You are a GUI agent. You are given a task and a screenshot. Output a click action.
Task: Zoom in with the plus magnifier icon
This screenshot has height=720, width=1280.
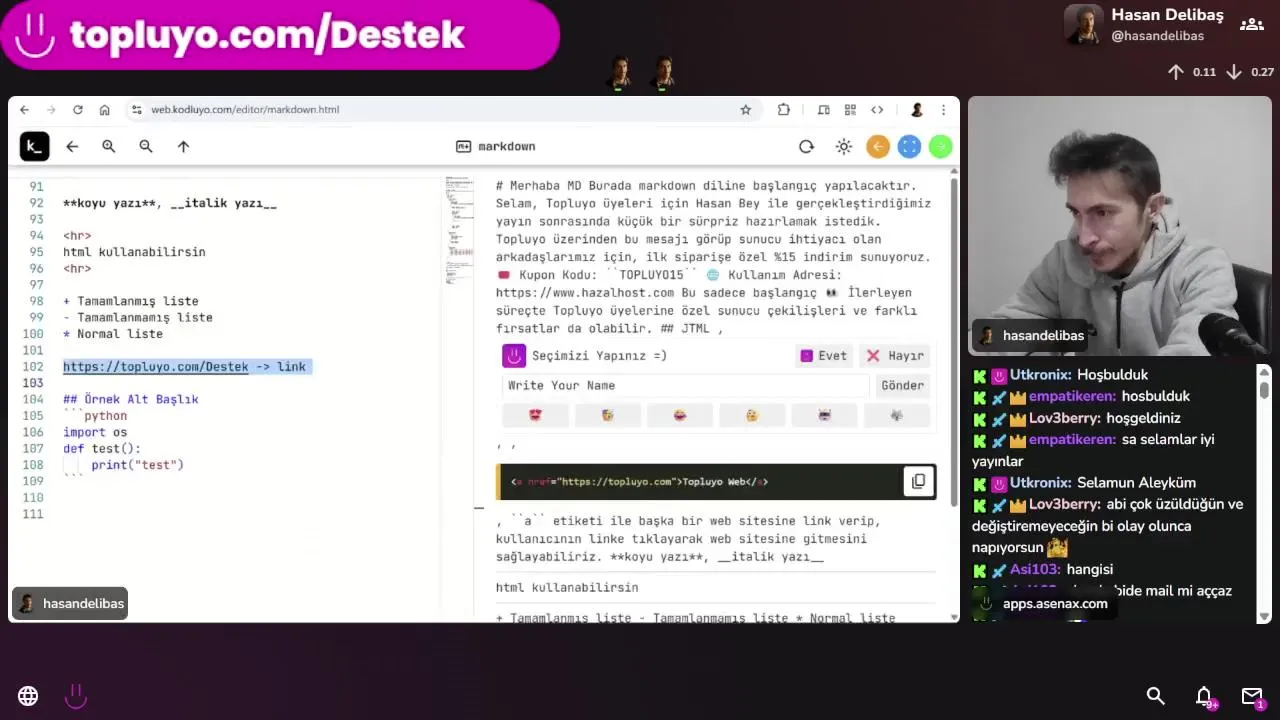pyautogui.click(x=109, y=147)
